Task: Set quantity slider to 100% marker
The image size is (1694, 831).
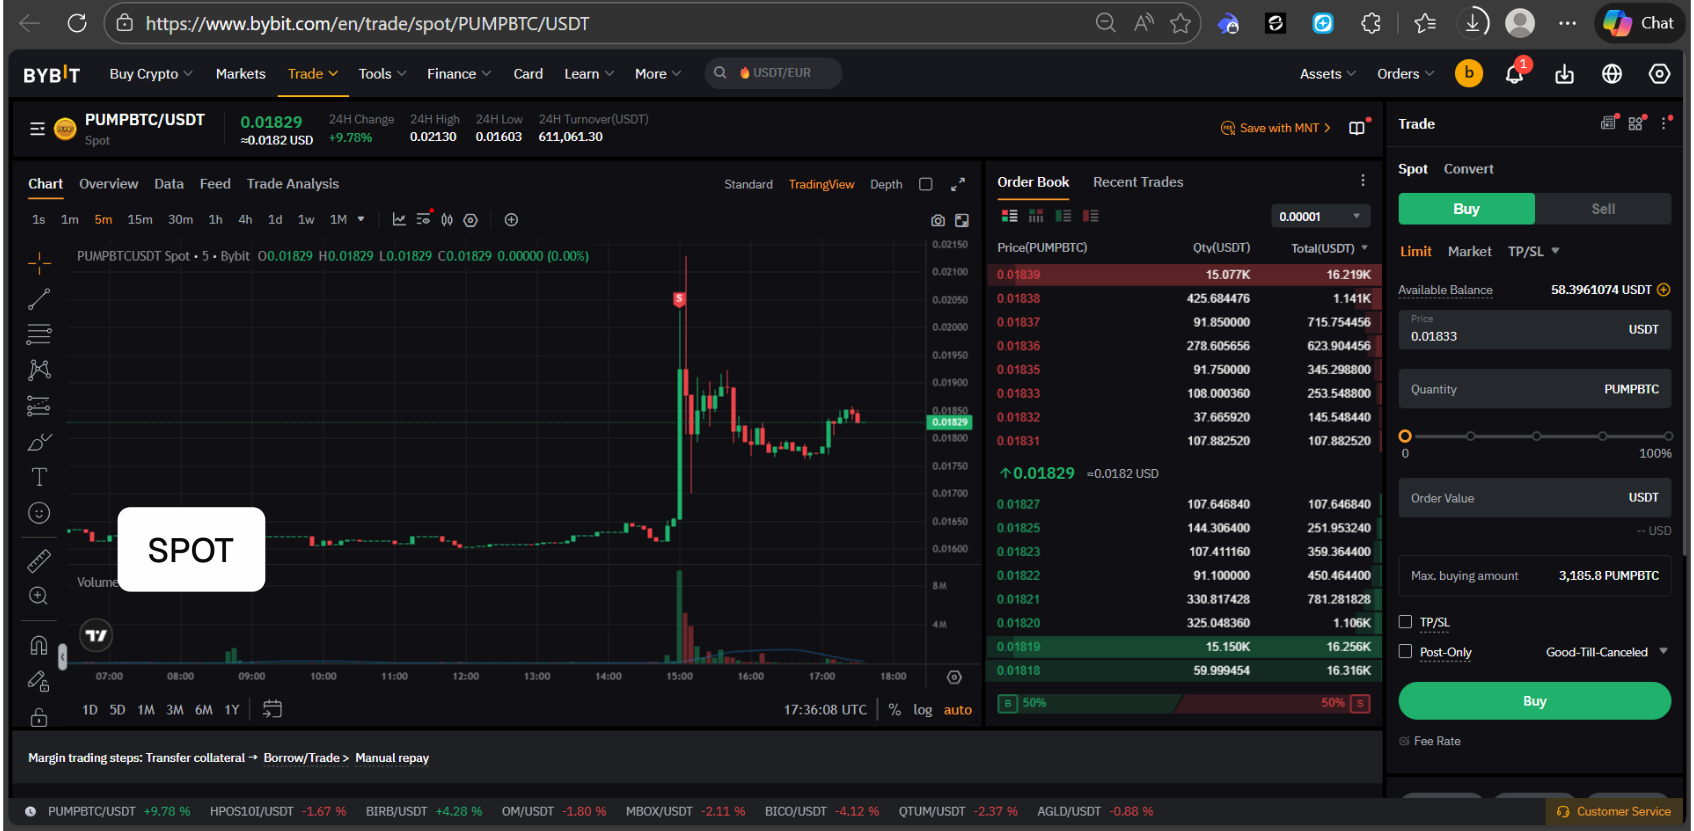Action: pyautogui.click(x=1668, y=436)
